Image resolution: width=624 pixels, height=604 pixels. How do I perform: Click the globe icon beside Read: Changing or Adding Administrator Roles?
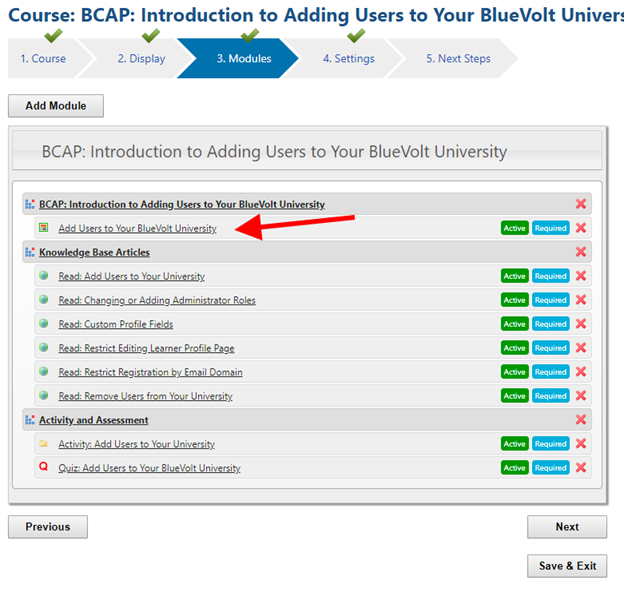[44, 299]
